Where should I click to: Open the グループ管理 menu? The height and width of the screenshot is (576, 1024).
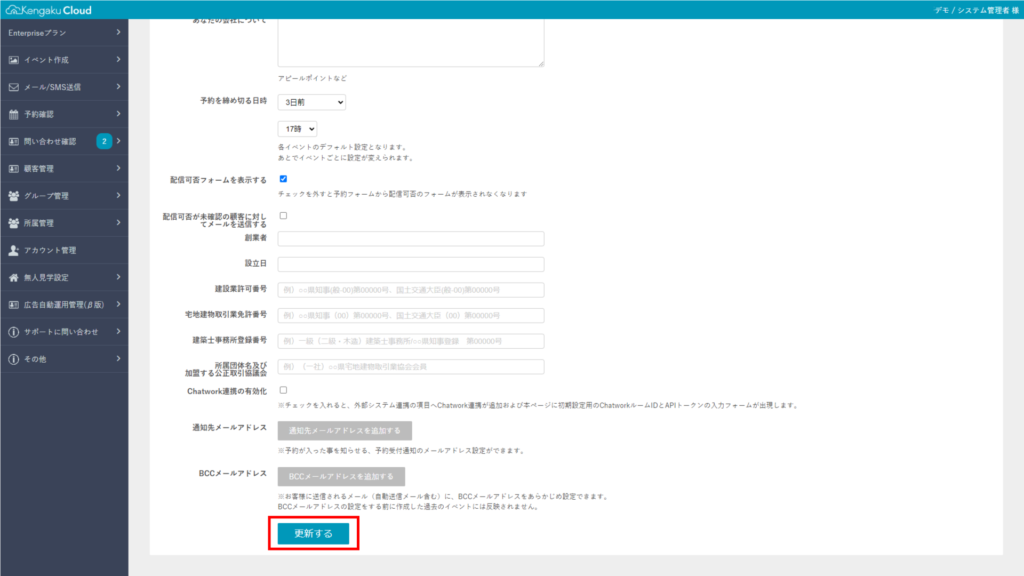[x=64, y=196]
